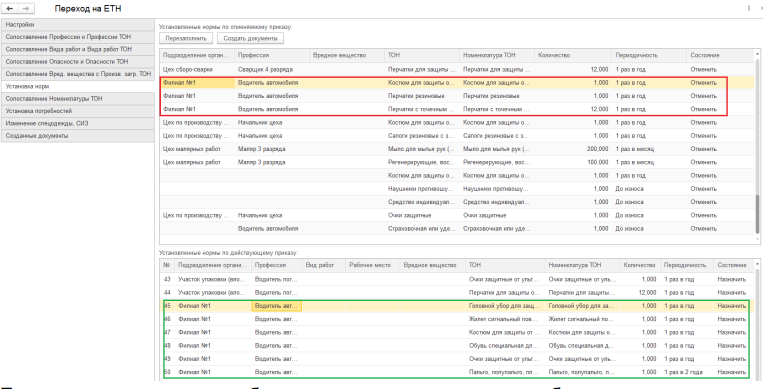The image size is (774, 389).
Task: Click upper table Номенклатура ТОН header
Action: point(497,55)
